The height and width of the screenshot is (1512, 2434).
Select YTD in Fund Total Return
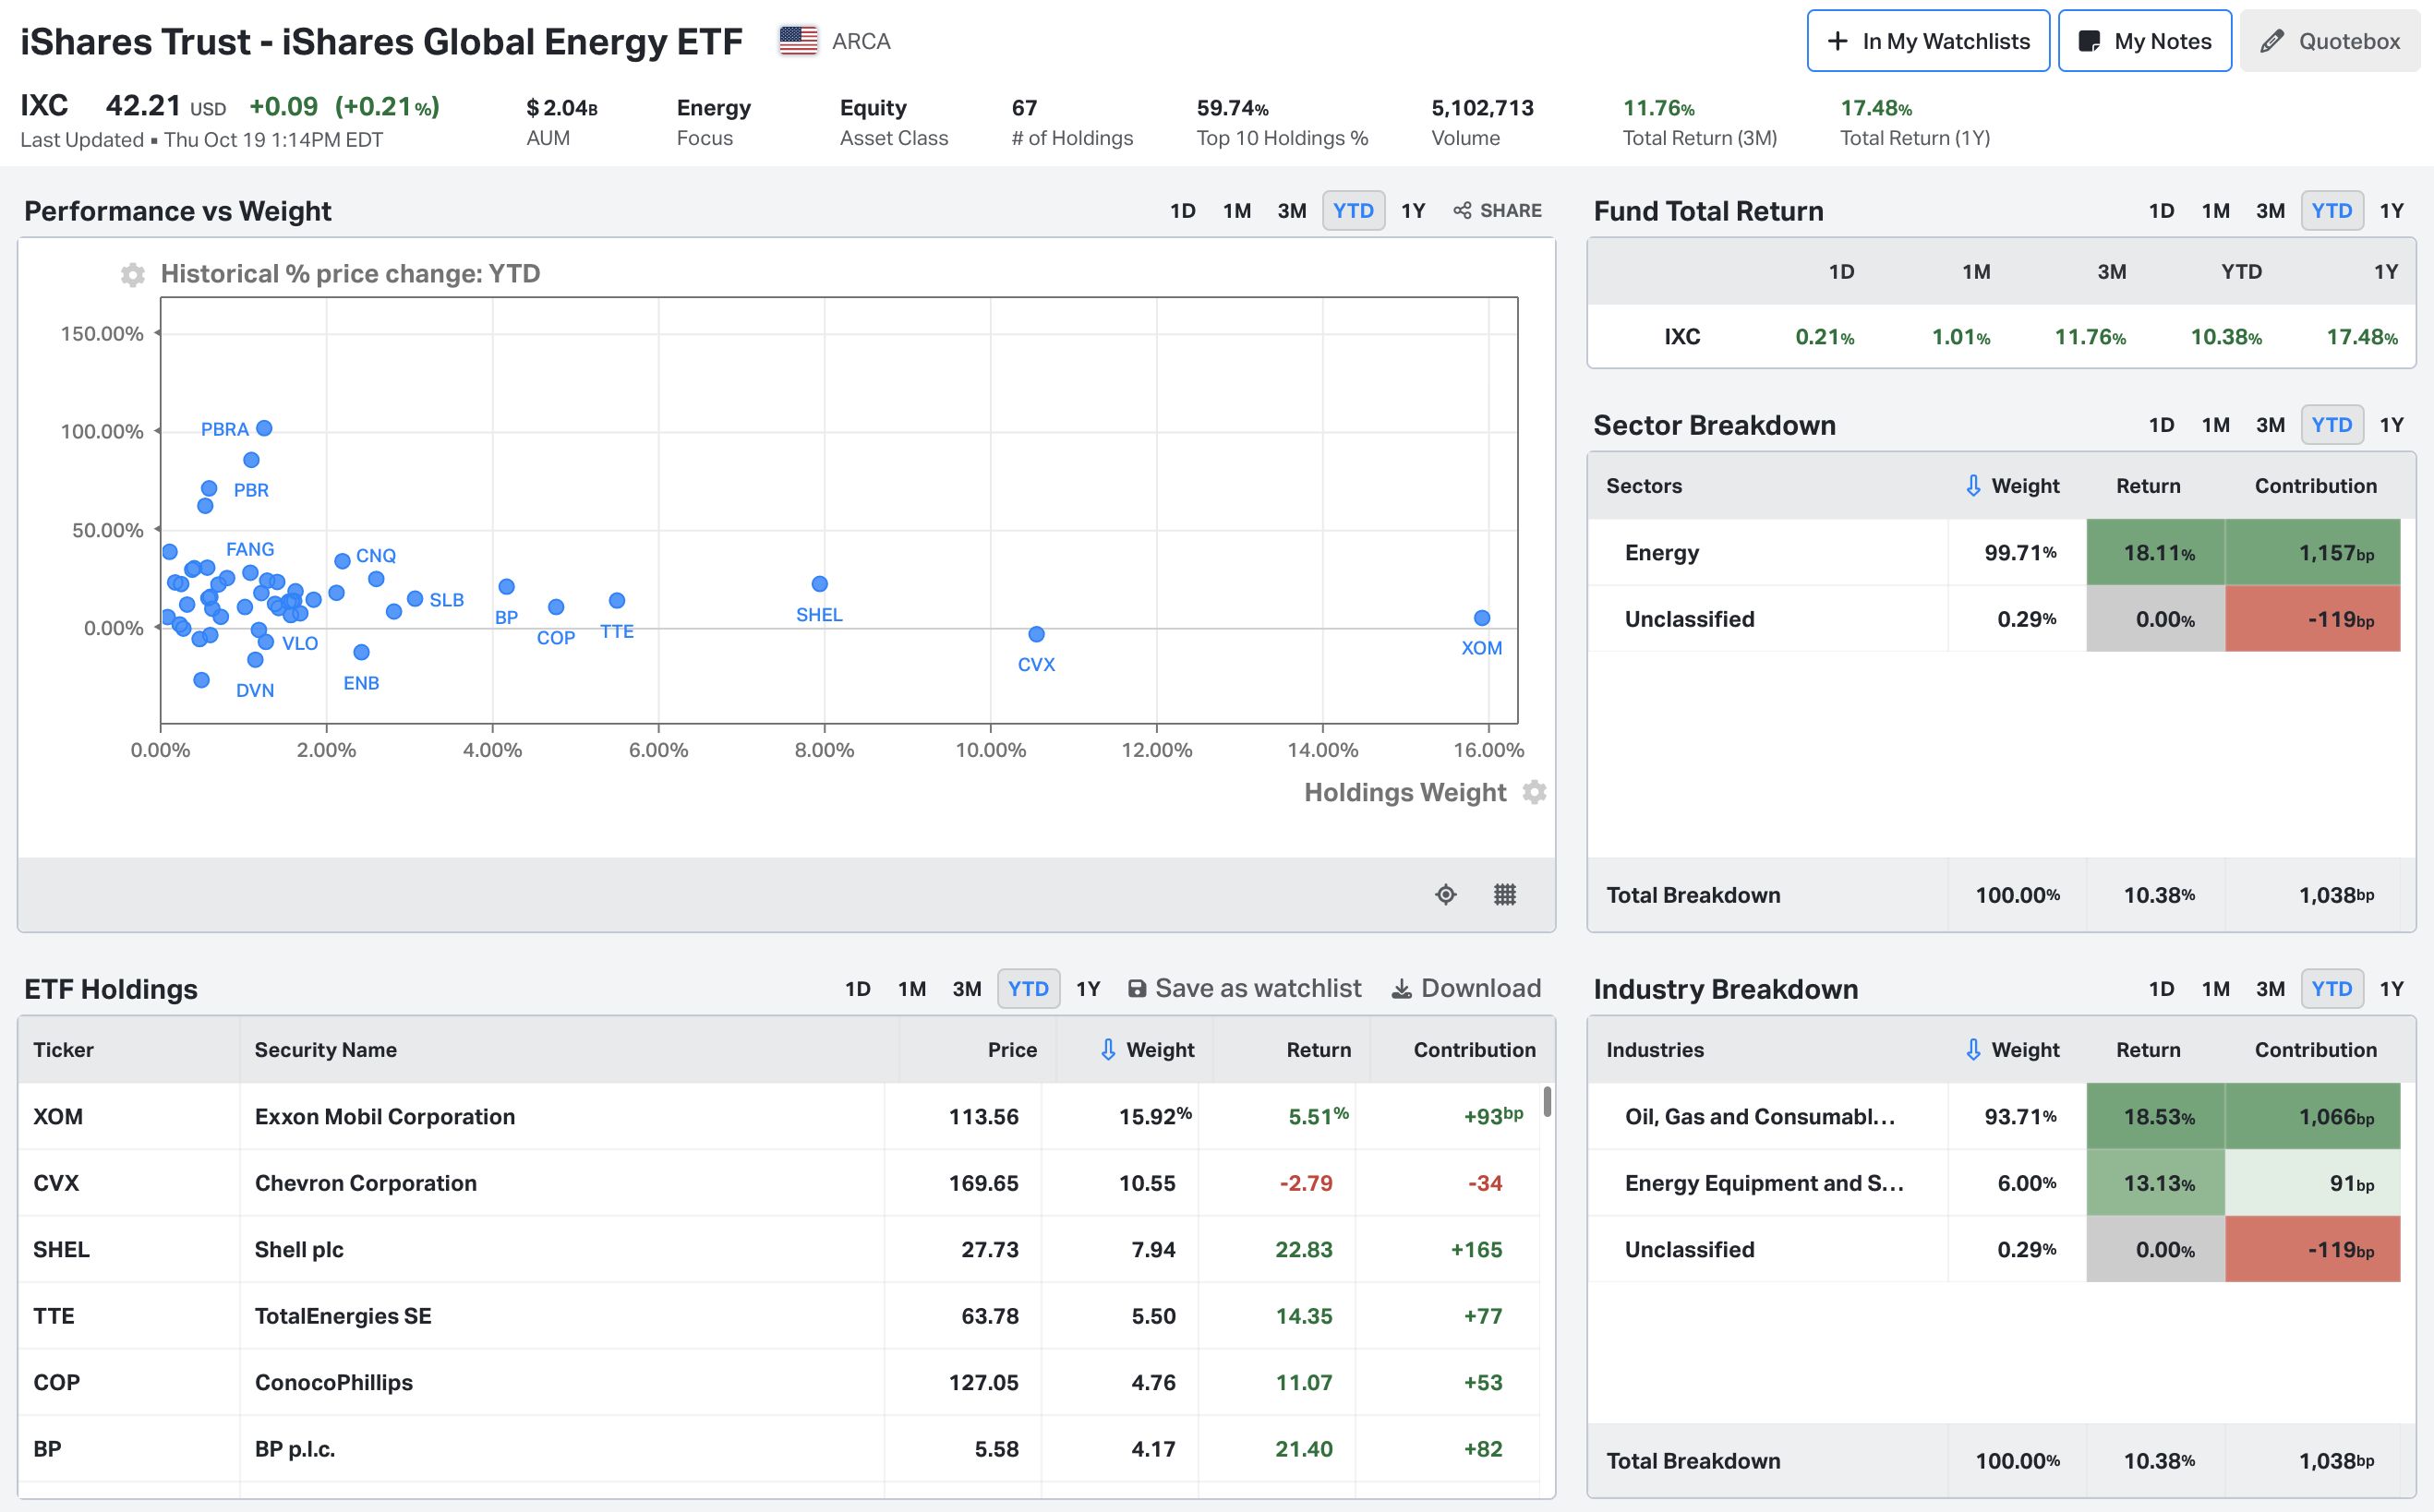2332,210
